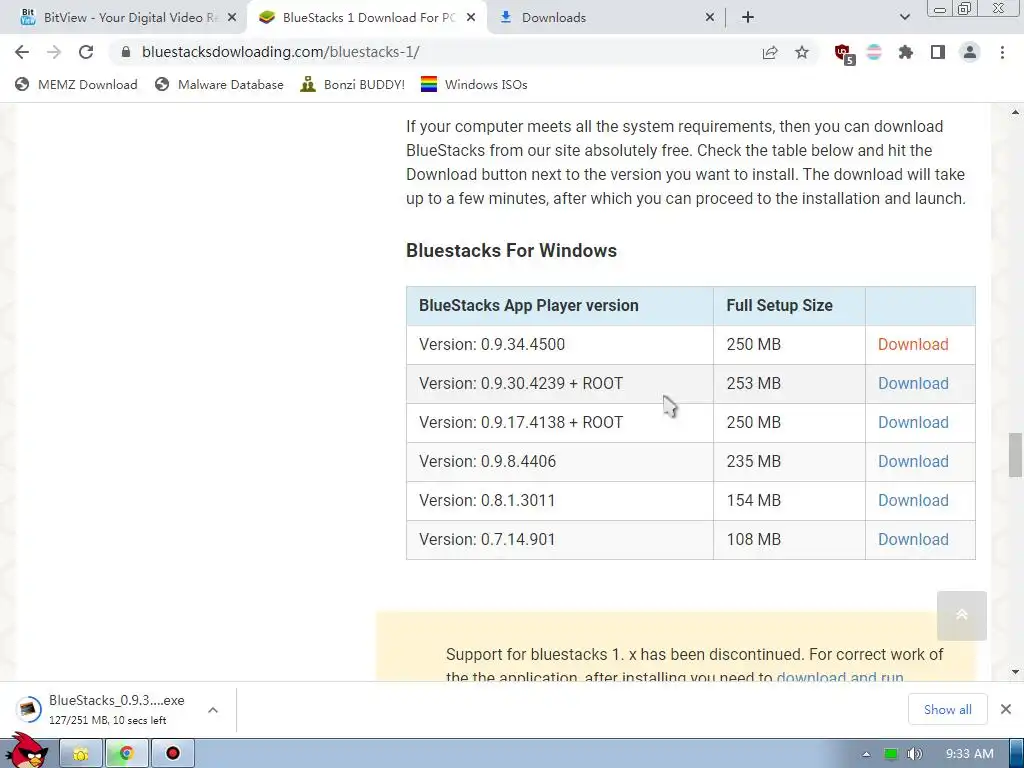Go back to the previous page
This screenshot has width=1024, height=768.
point(22,52)
